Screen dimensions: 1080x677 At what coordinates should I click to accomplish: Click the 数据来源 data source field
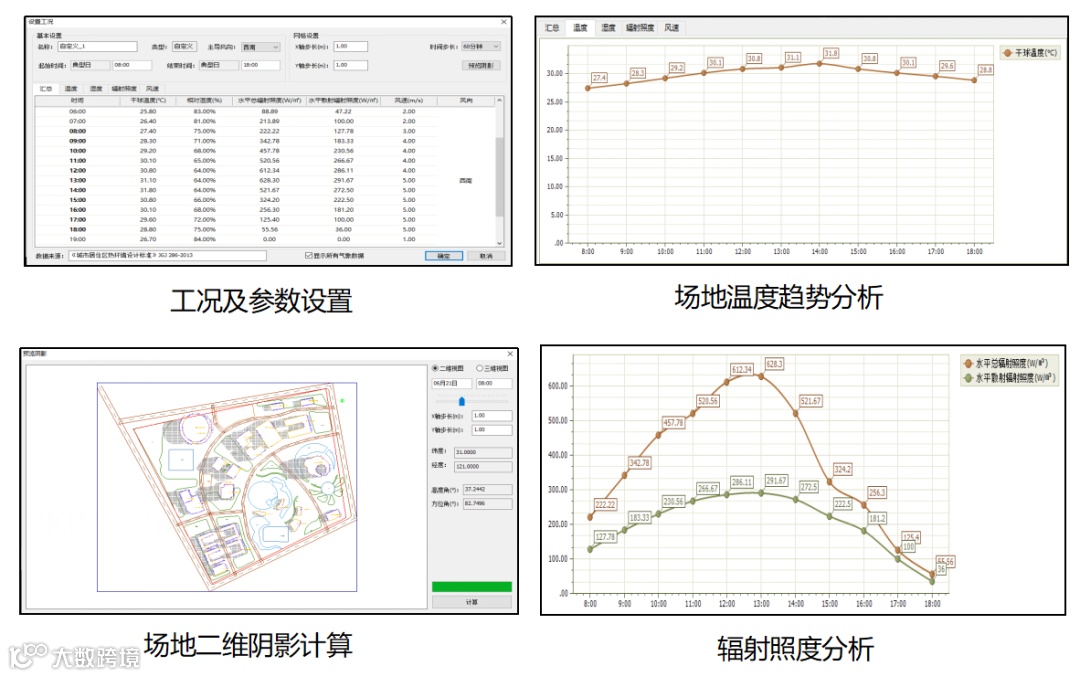167,256
